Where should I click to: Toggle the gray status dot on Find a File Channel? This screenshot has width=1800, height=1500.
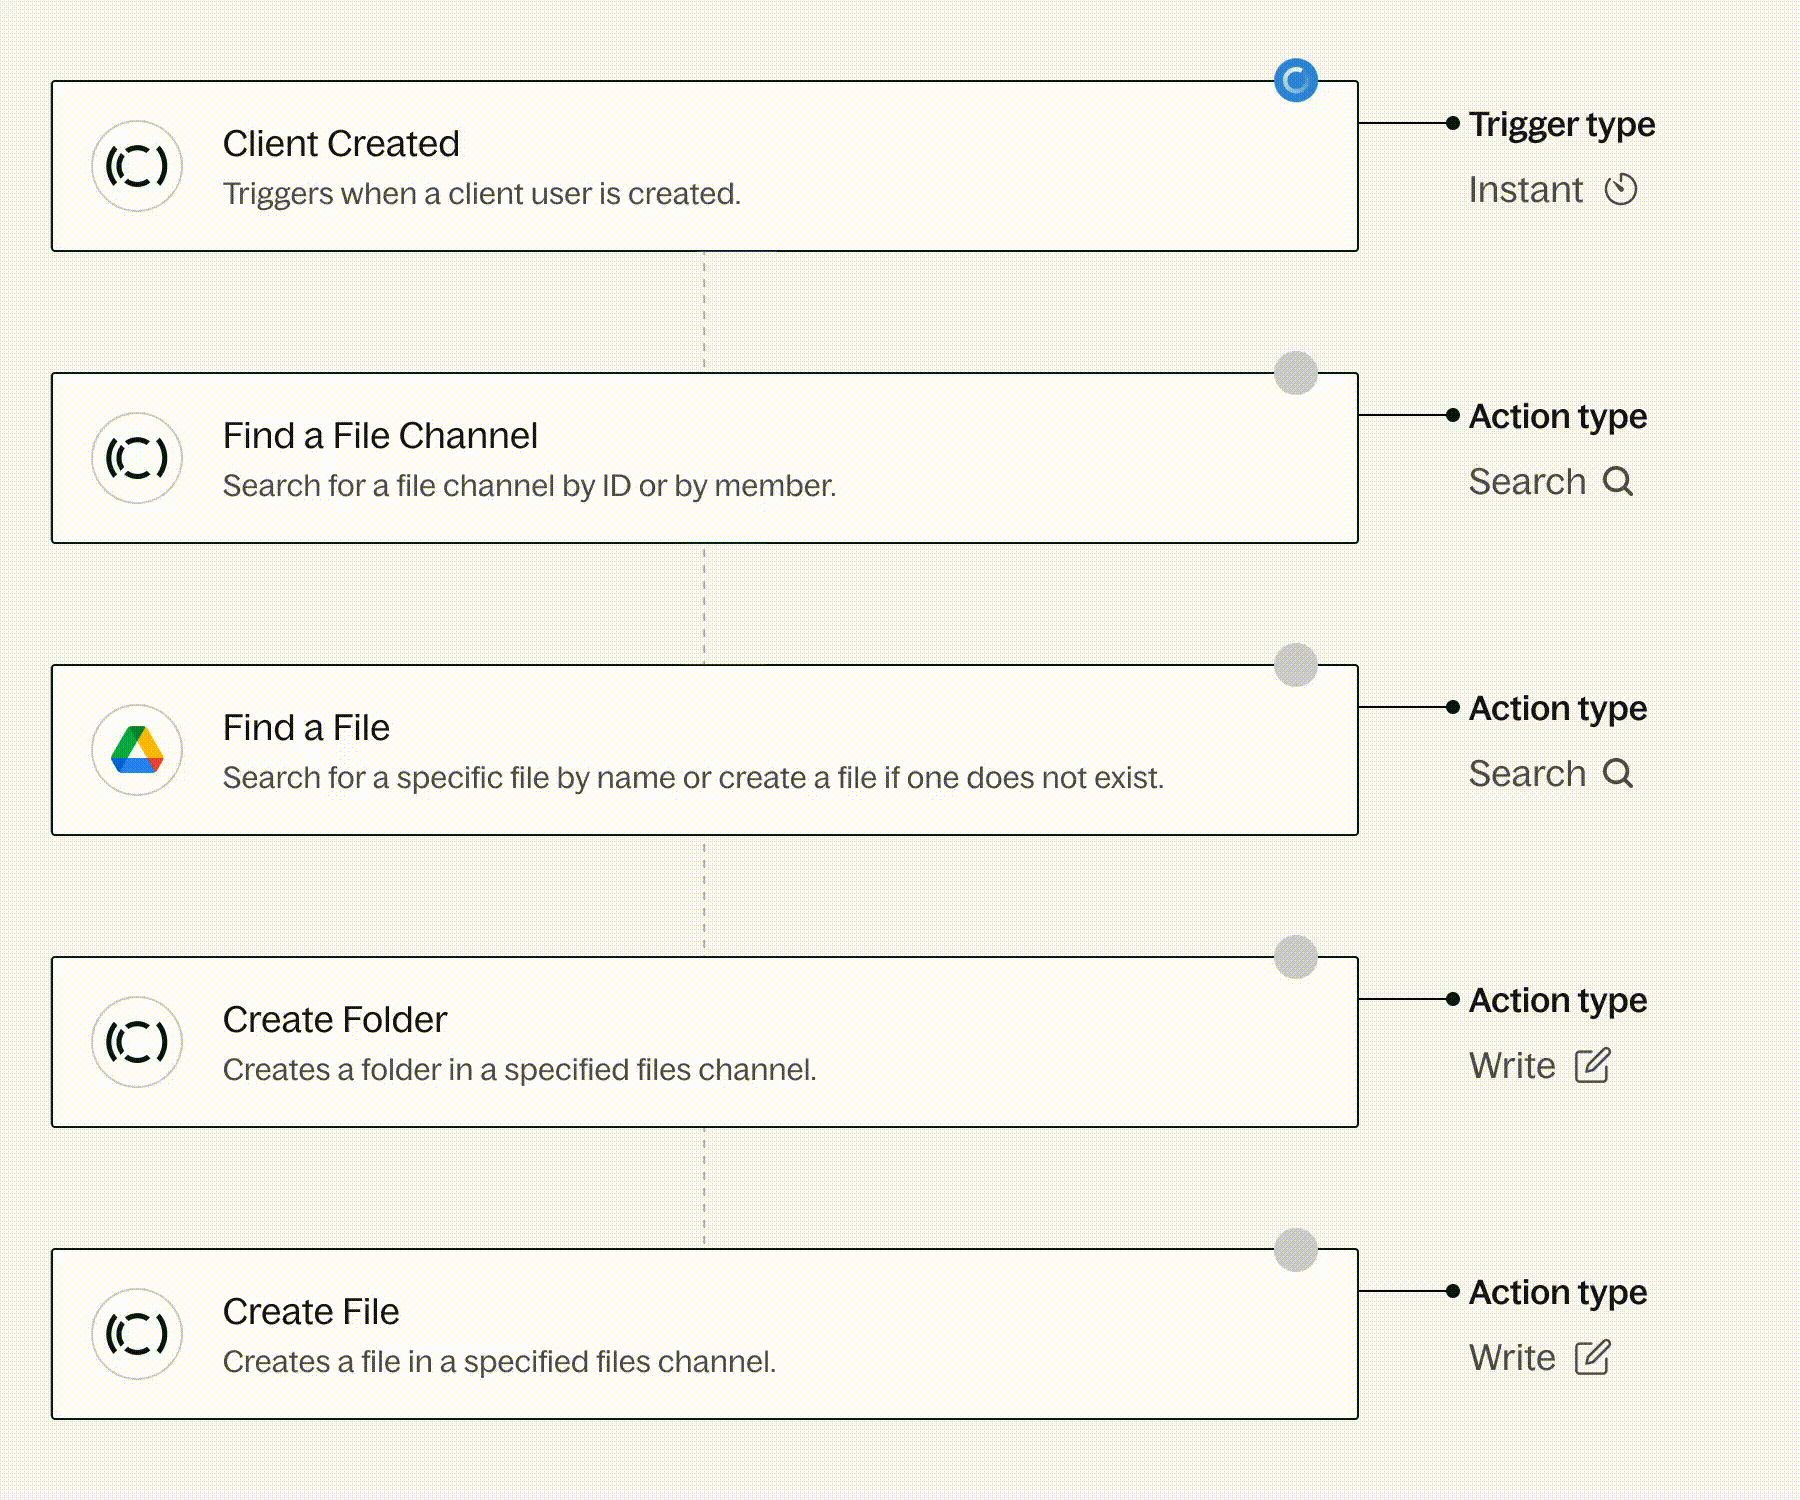(1295, 373)
